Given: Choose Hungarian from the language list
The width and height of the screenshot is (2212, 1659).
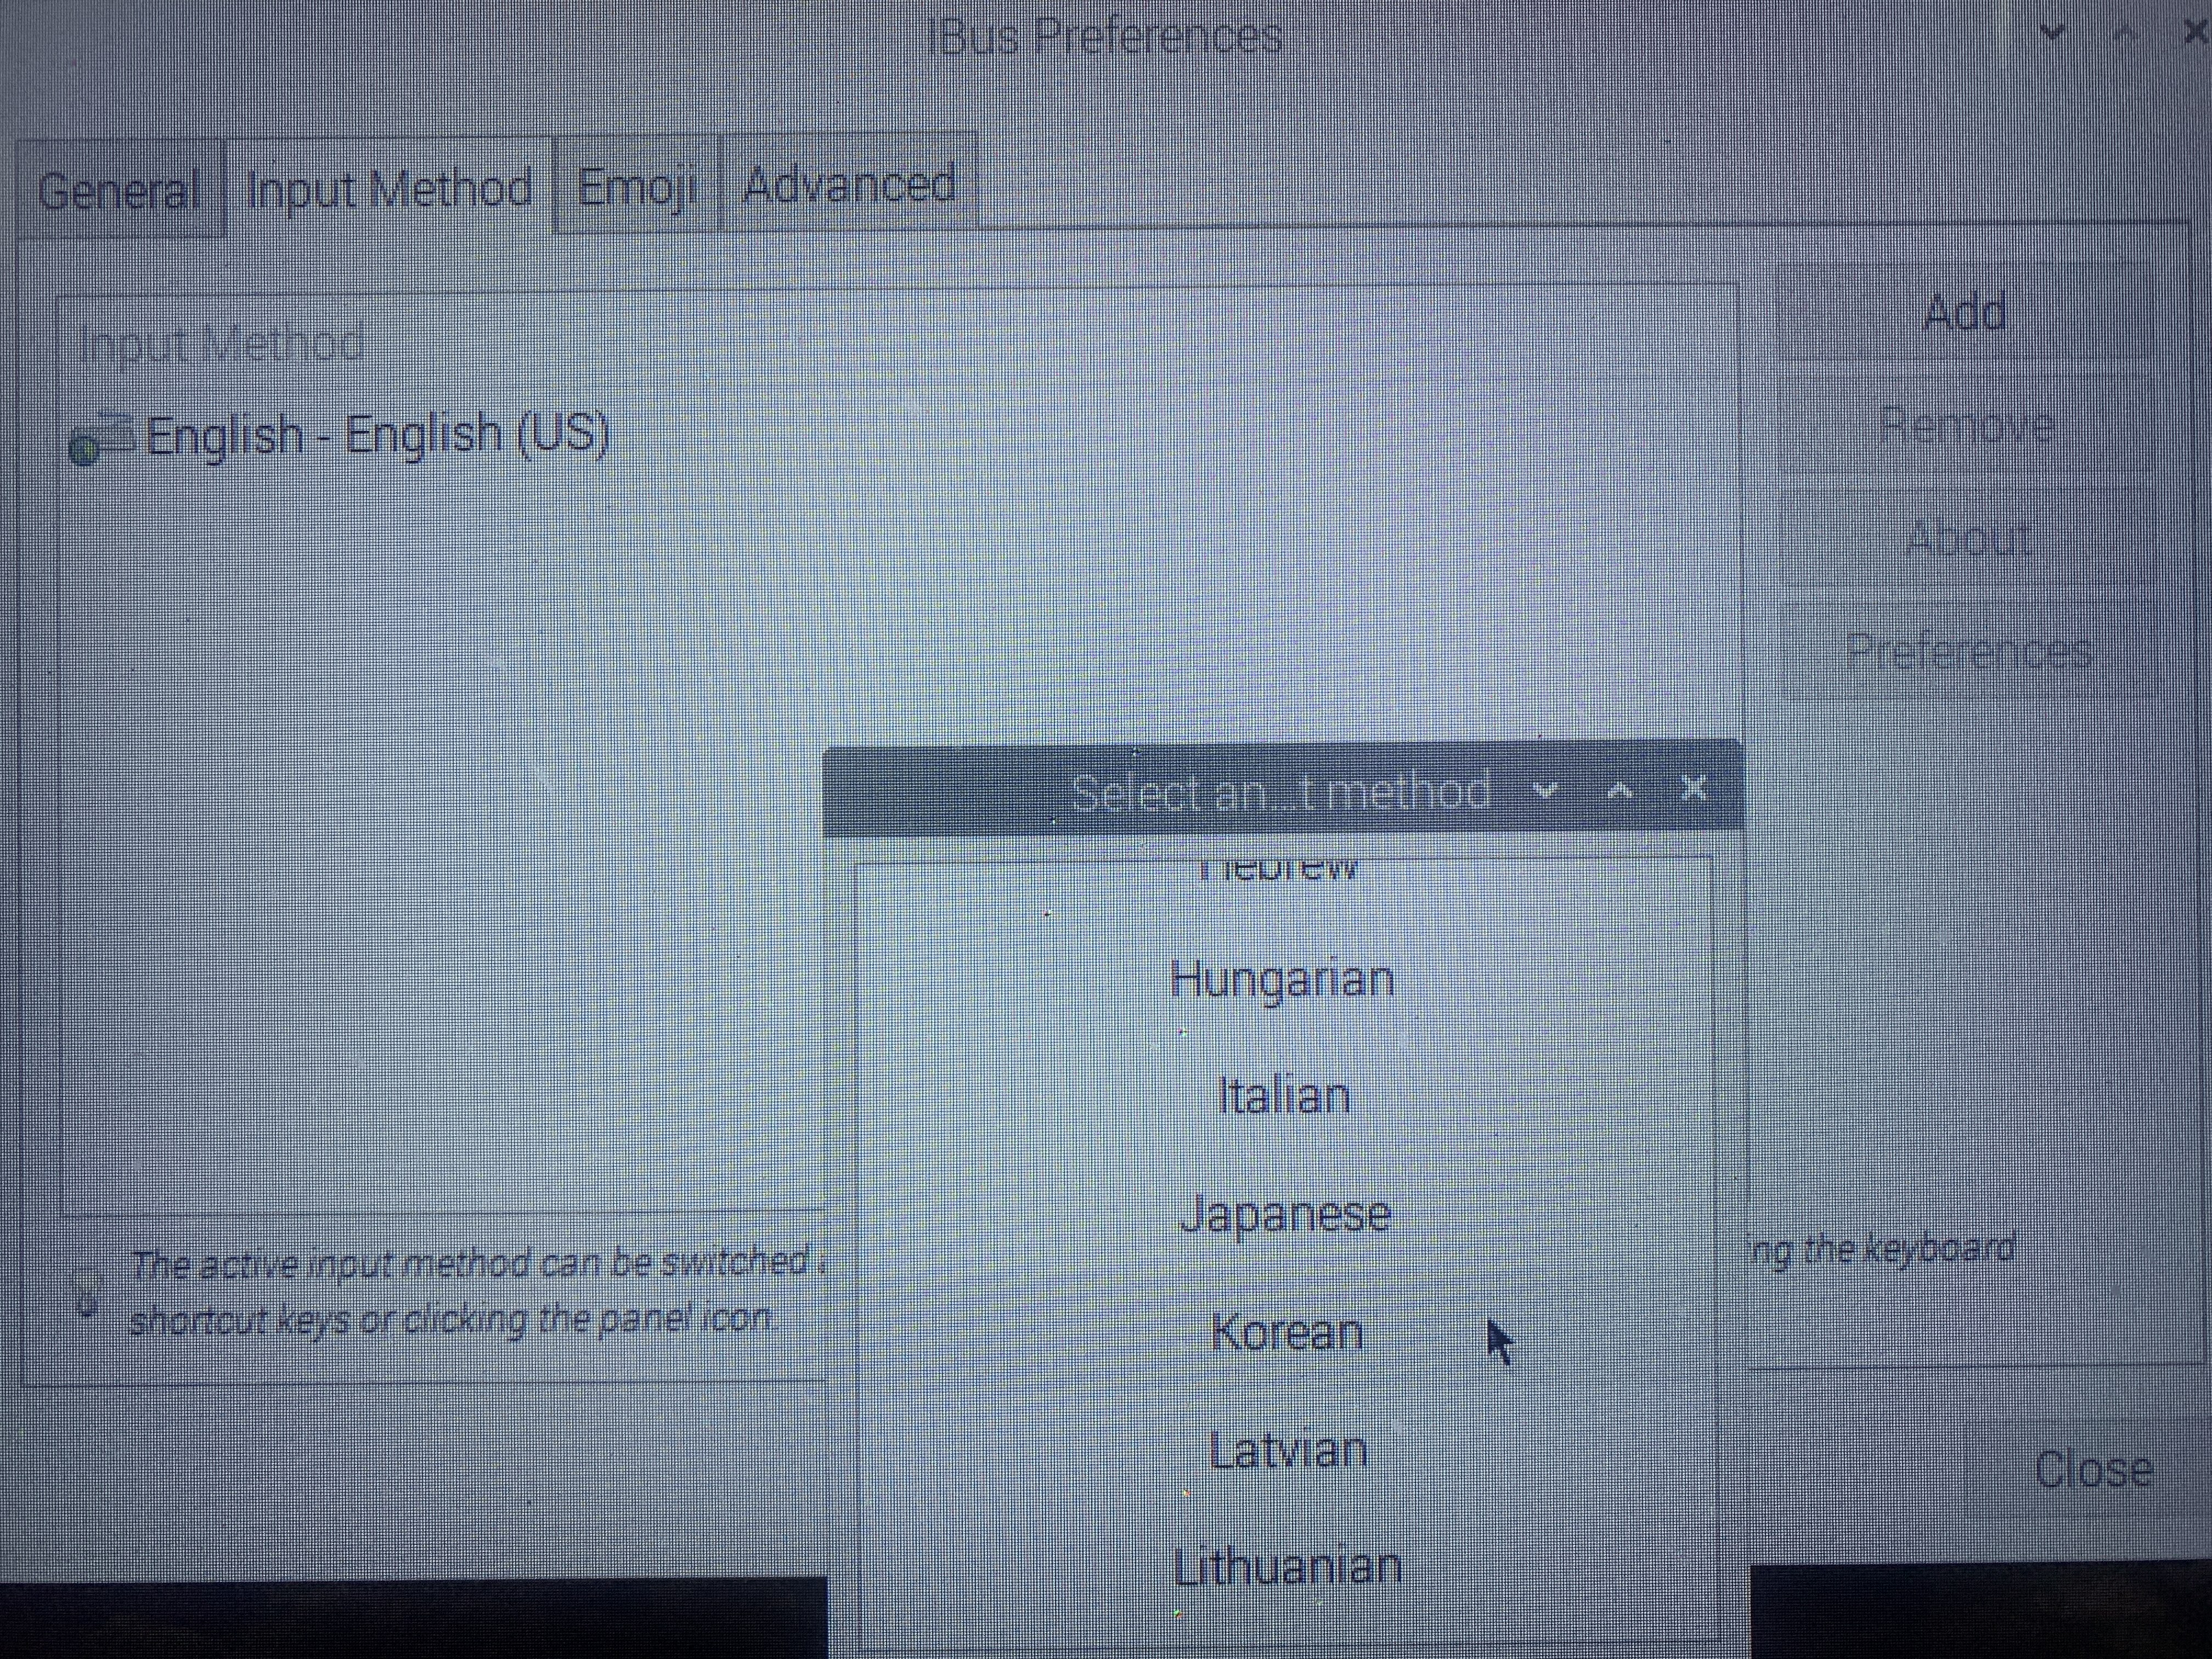Looking at the screenshot, I should coord(1282,979).
